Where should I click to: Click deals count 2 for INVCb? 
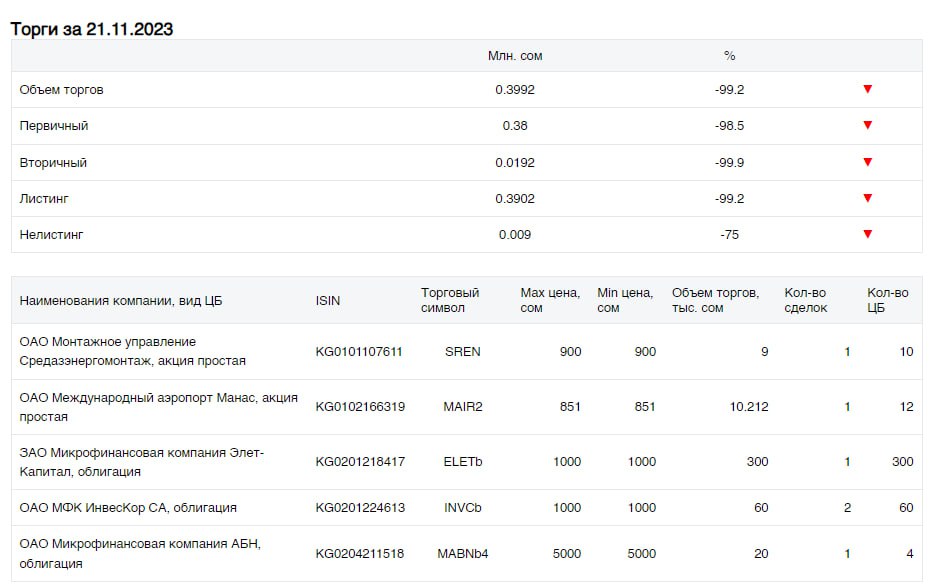point(847,508)
